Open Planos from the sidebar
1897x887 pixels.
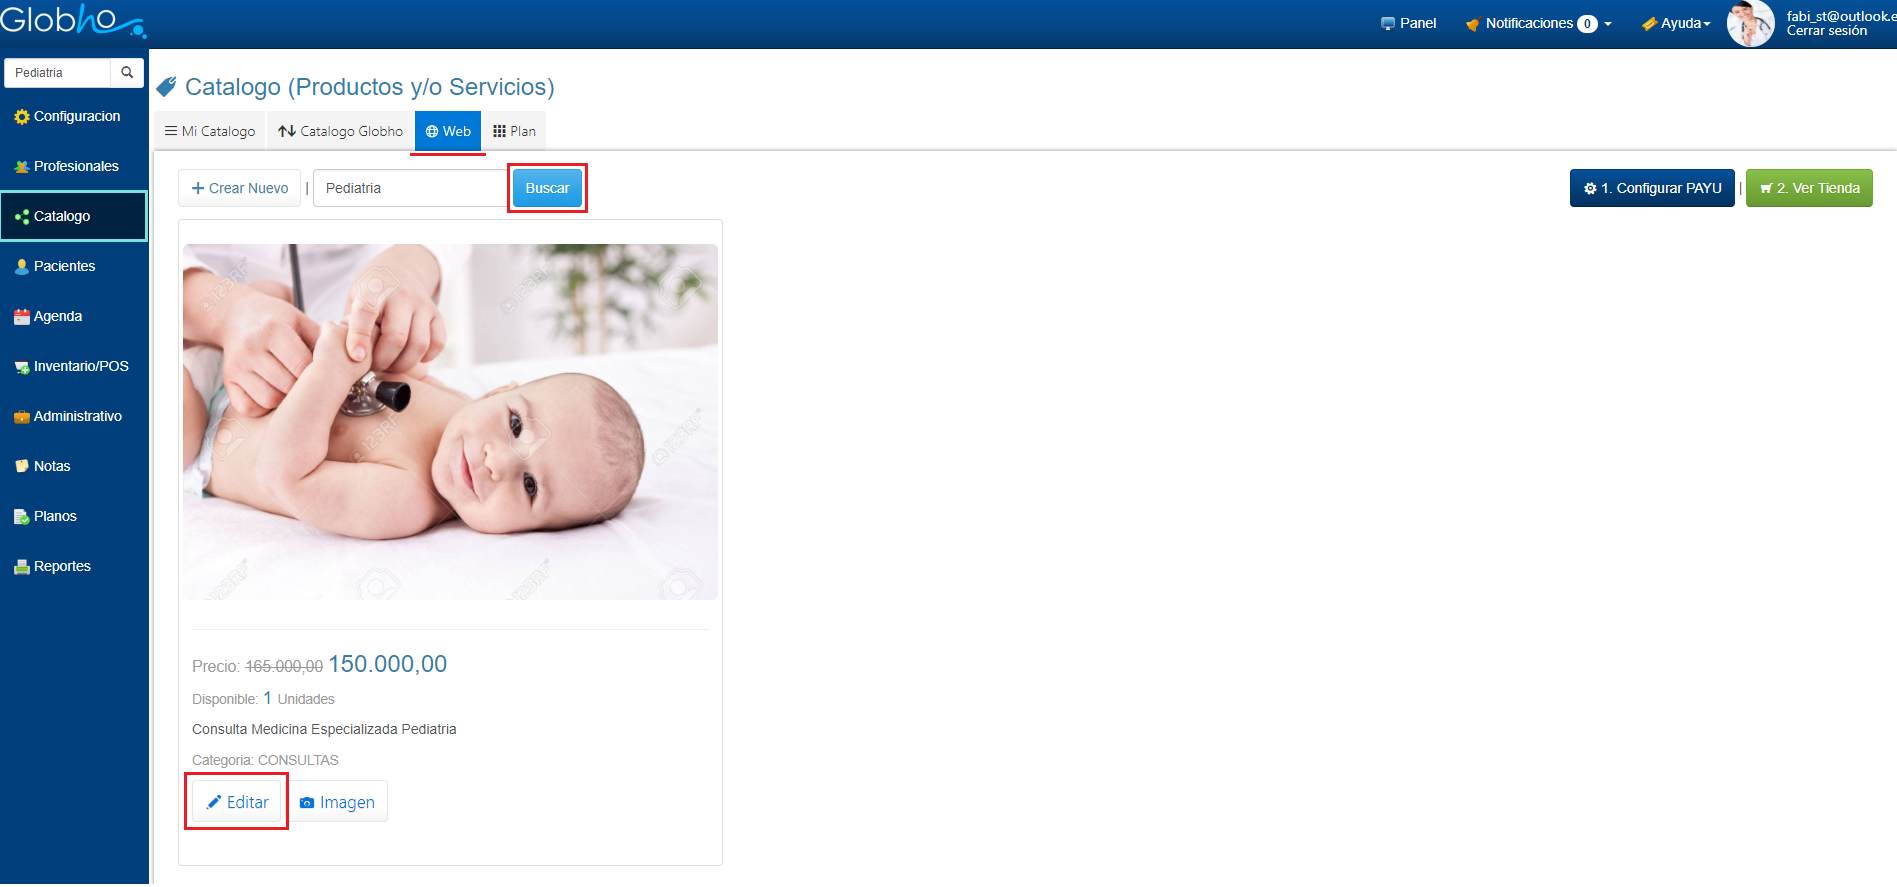(54, 517)
